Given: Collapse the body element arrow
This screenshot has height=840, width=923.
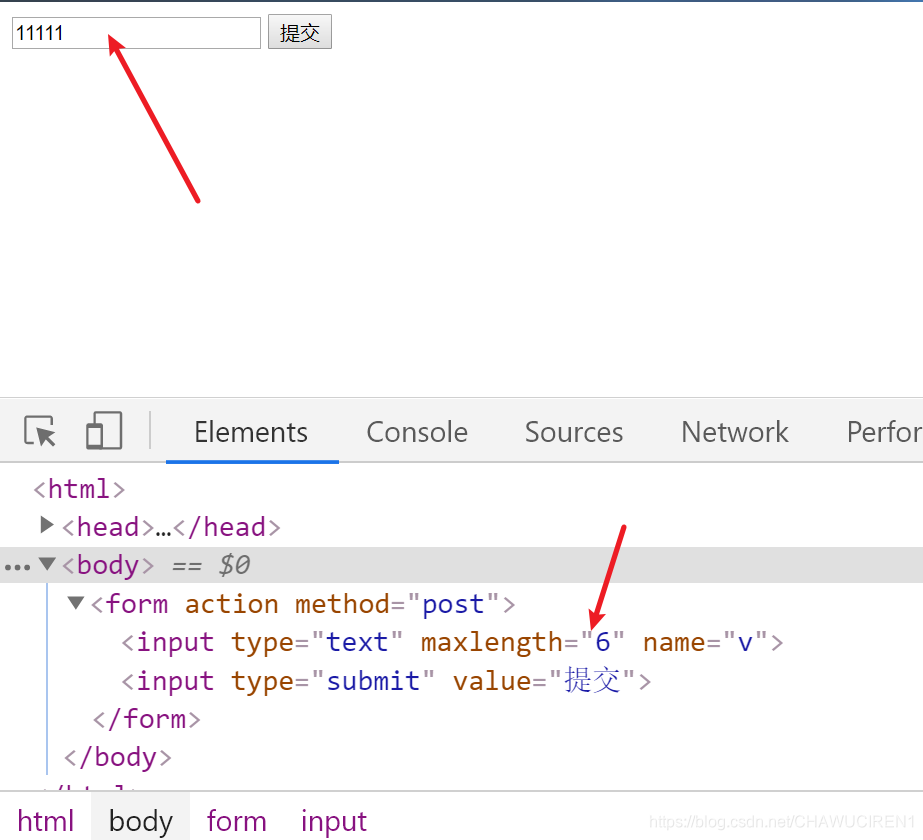Looking at the screenshot, I should tap(47, 564).
